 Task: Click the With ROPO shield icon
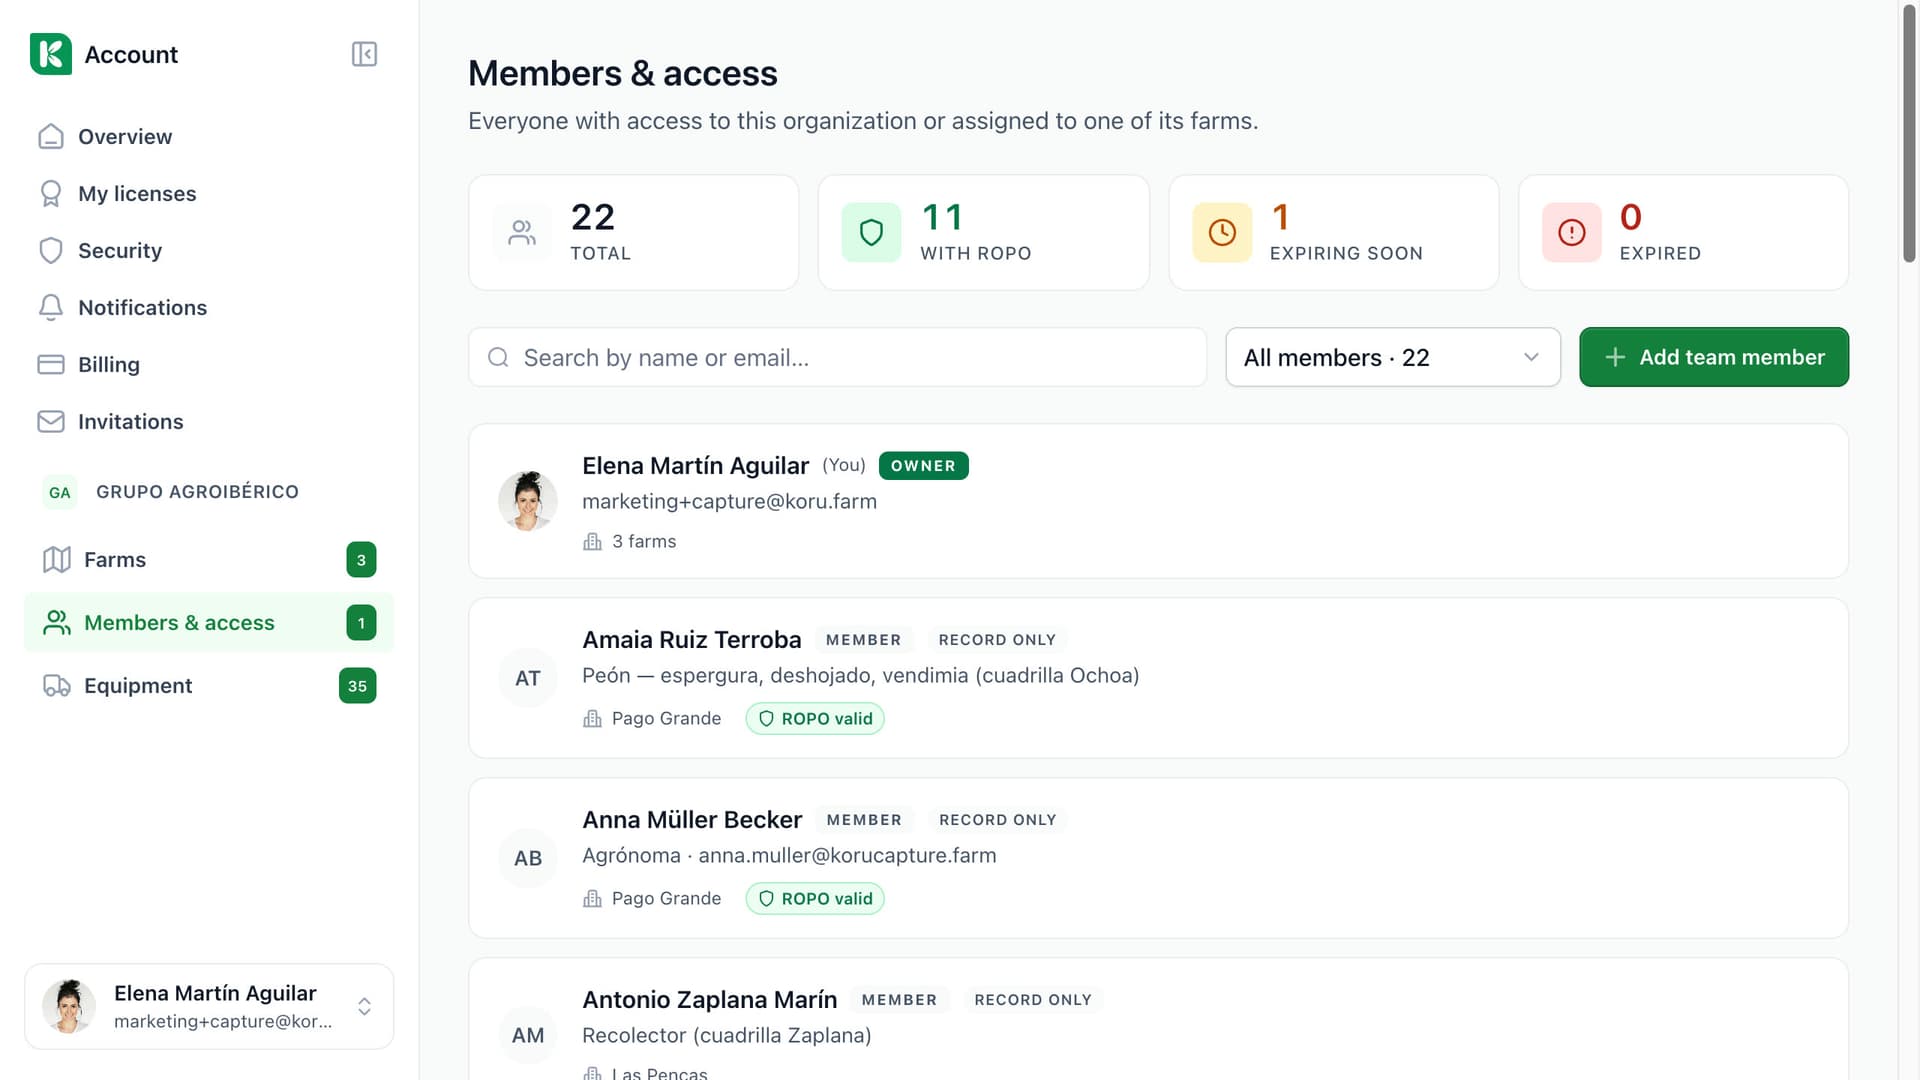[x=871, y=233]
